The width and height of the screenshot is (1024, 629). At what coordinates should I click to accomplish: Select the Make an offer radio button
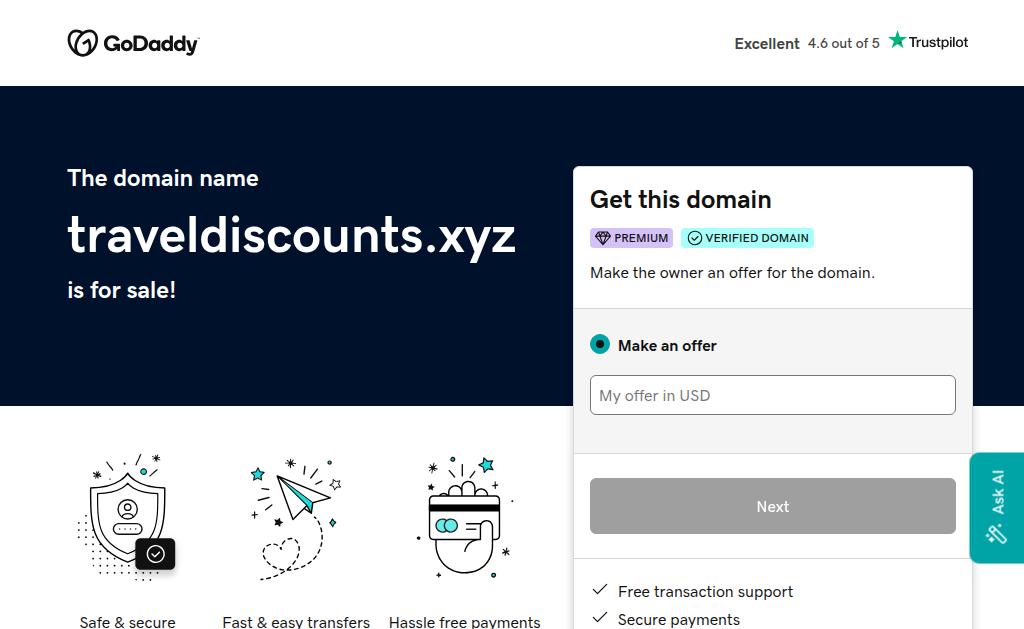[600, 345]
